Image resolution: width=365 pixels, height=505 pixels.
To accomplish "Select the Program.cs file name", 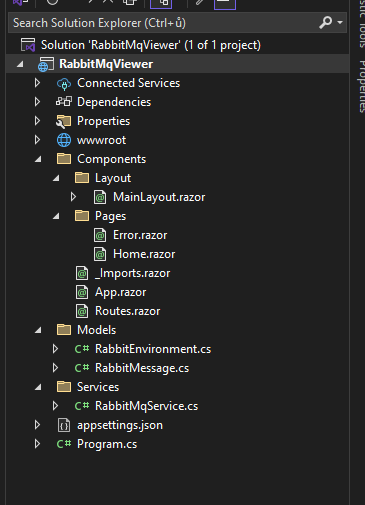I will 107,444.
